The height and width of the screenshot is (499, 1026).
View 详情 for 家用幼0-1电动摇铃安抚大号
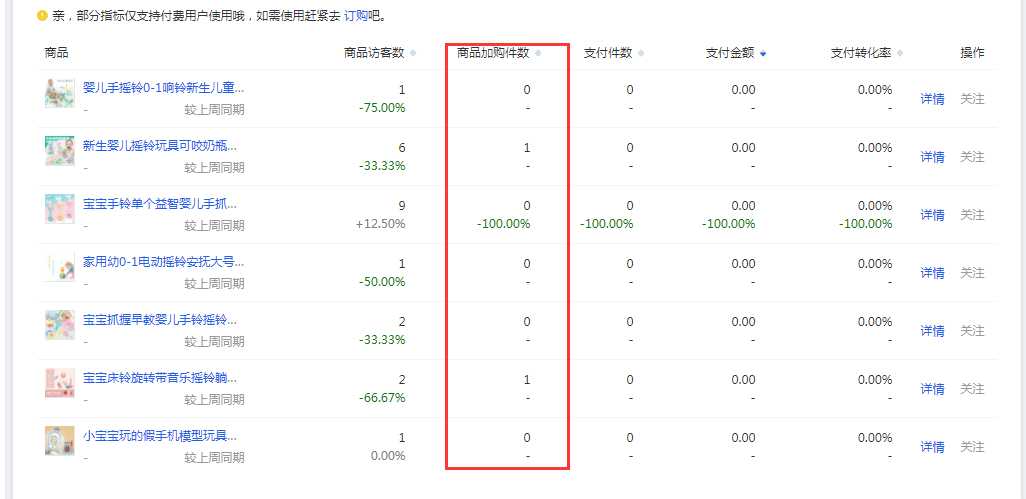(x=932, y=273)
